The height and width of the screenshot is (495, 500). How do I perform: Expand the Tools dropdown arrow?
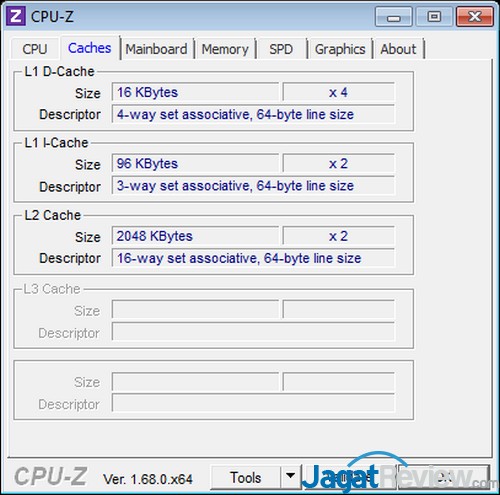[291, 477]
